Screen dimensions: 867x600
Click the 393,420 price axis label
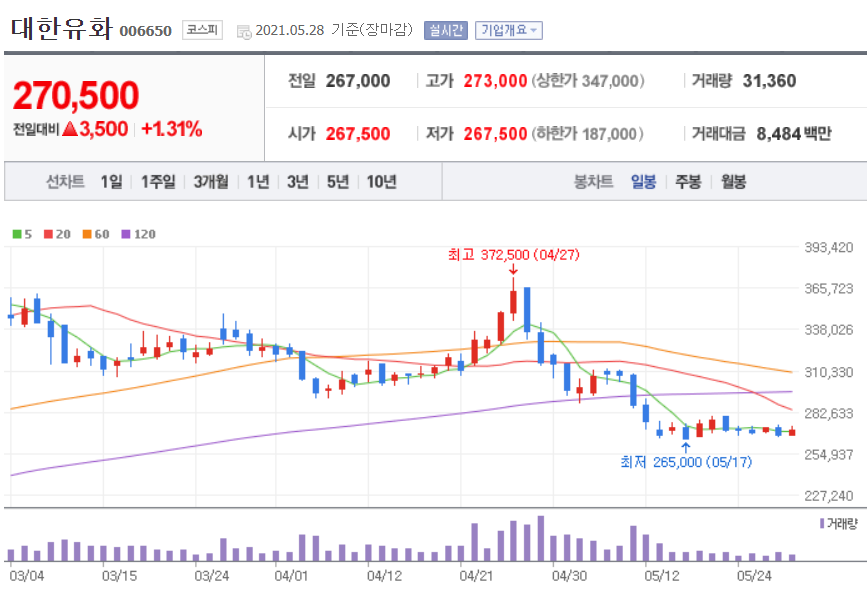point(828,248)
